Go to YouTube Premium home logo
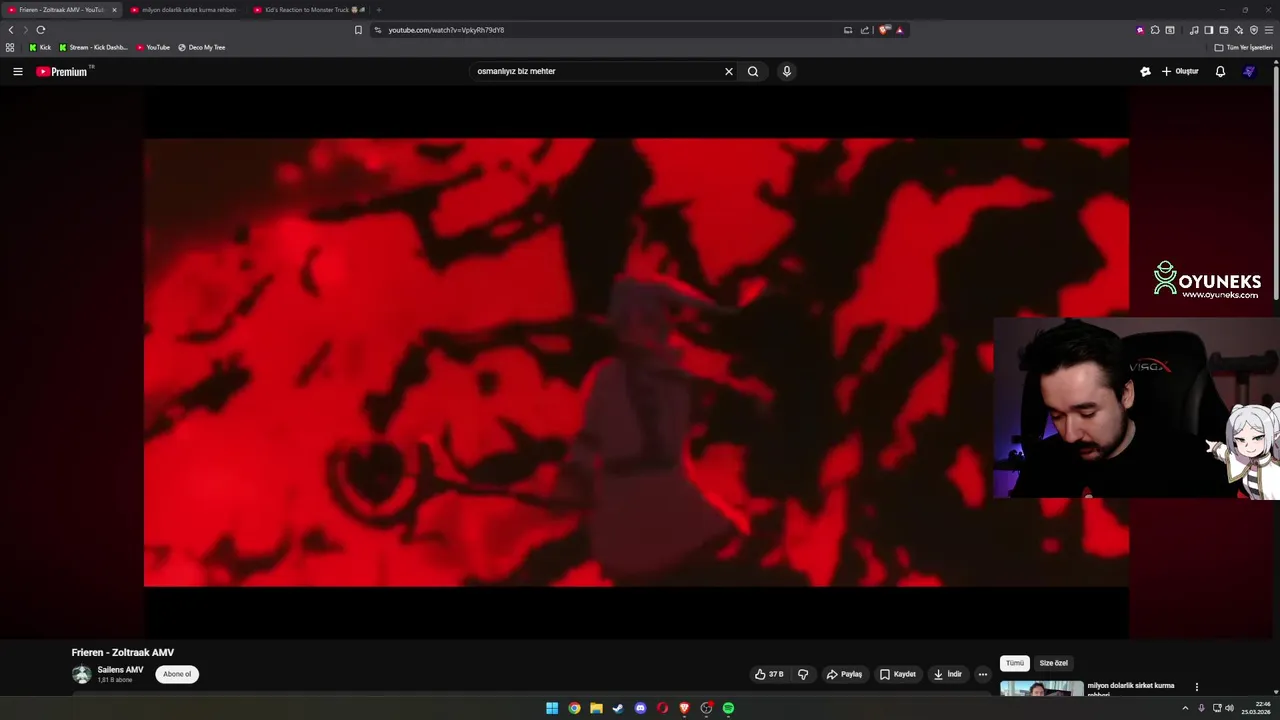 (64, 71)
